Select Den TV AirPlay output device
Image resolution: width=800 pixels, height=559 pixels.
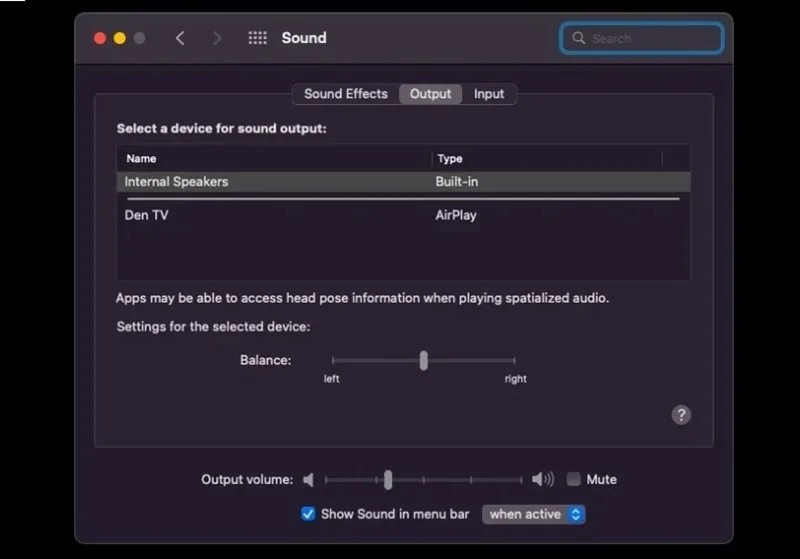403,215
